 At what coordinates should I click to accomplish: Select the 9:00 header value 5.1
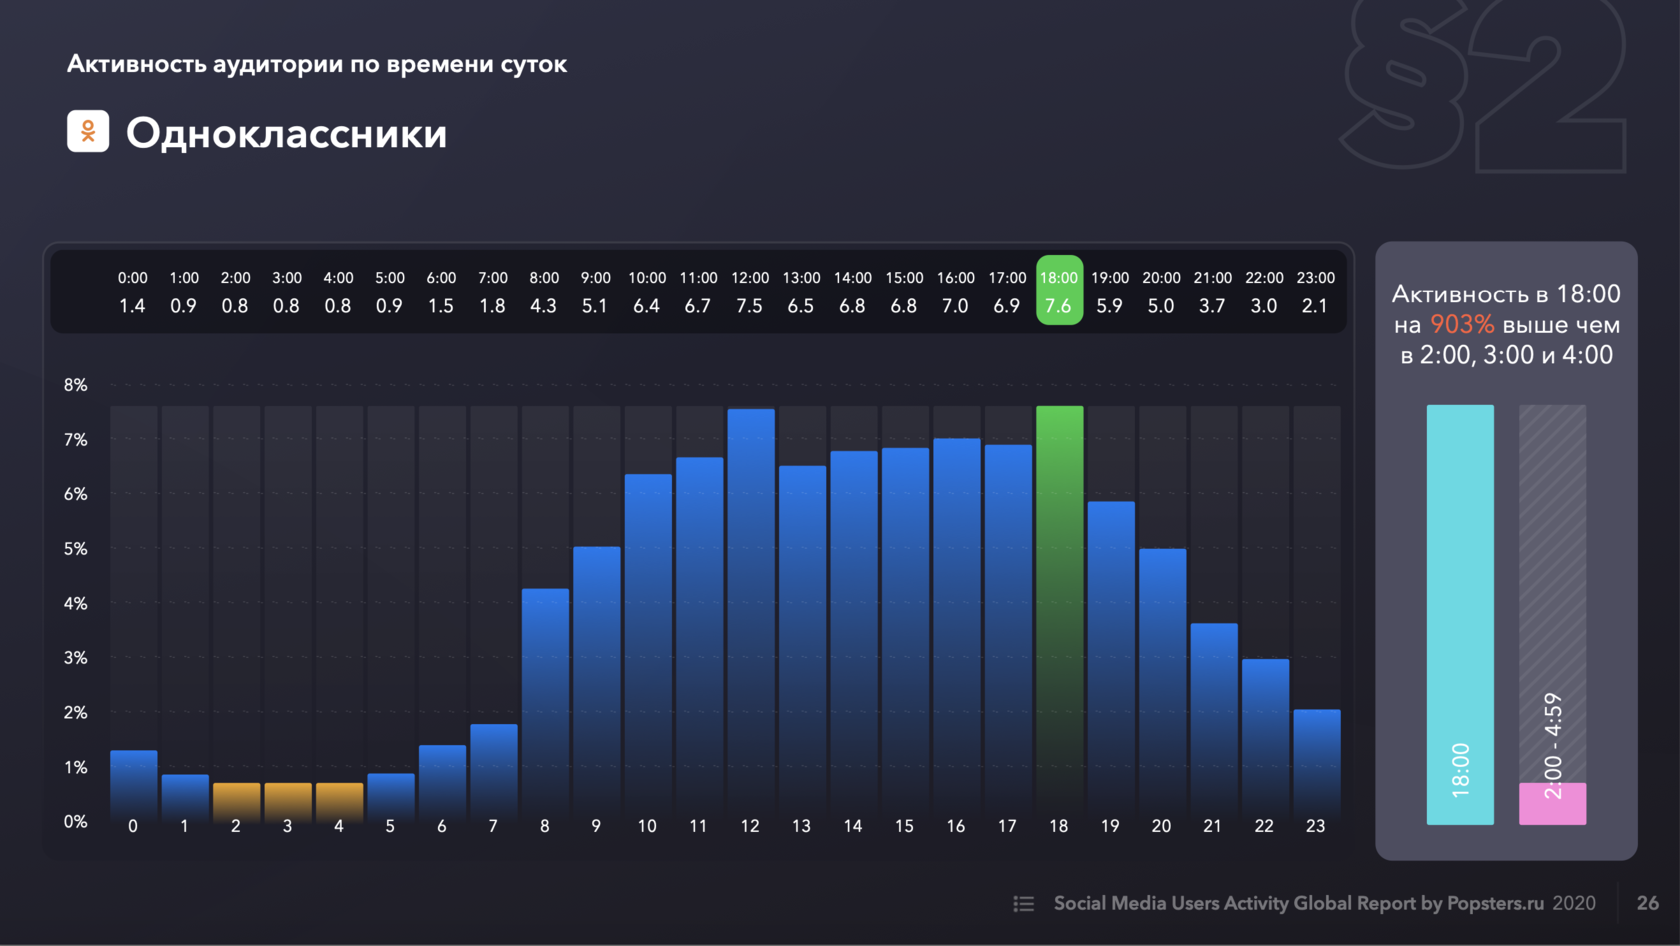coord(595,306)
